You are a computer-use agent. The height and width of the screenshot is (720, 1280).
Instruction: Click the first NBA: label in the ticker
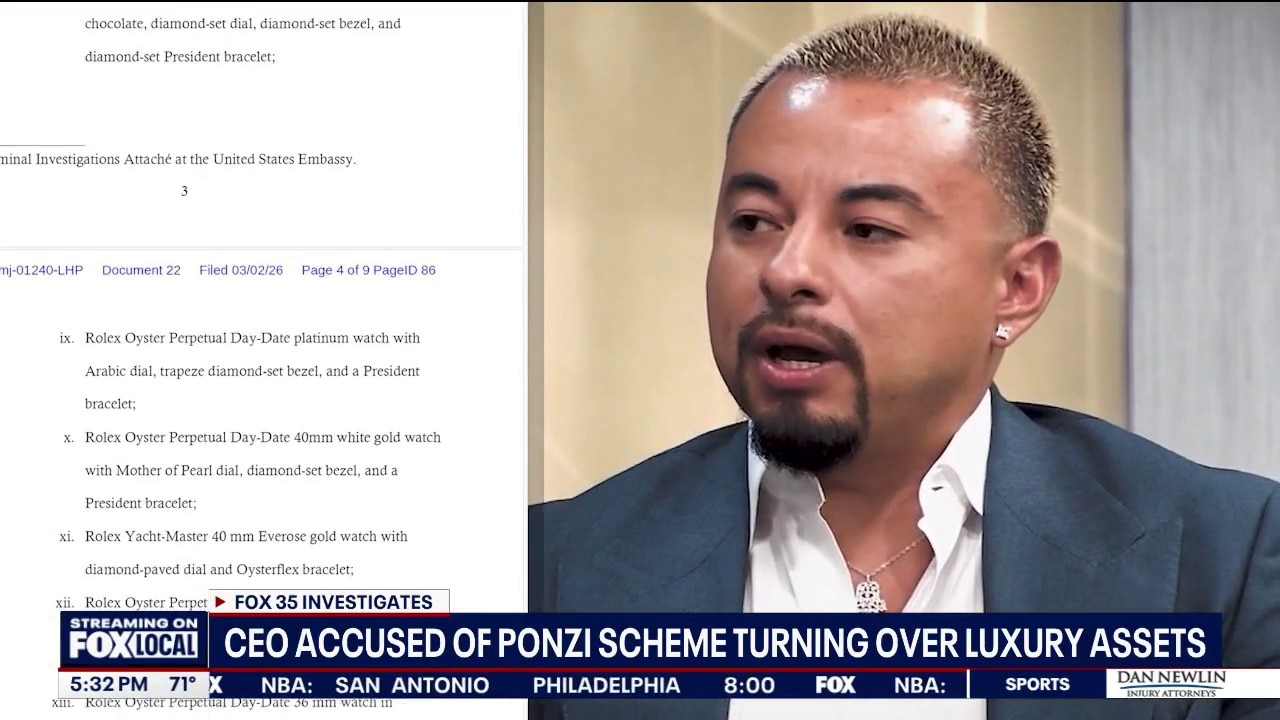pos(287,686)
